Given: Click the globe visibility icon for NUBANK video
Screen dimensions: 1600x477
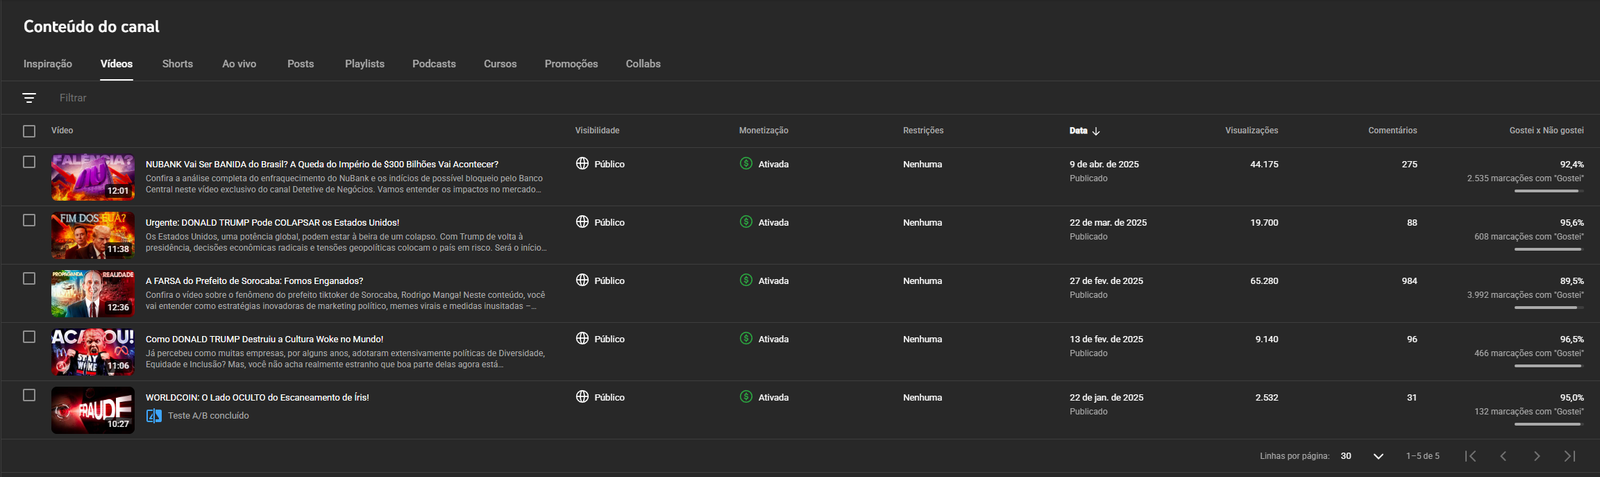Looking at the screenshot, I should tap(582, 164).
